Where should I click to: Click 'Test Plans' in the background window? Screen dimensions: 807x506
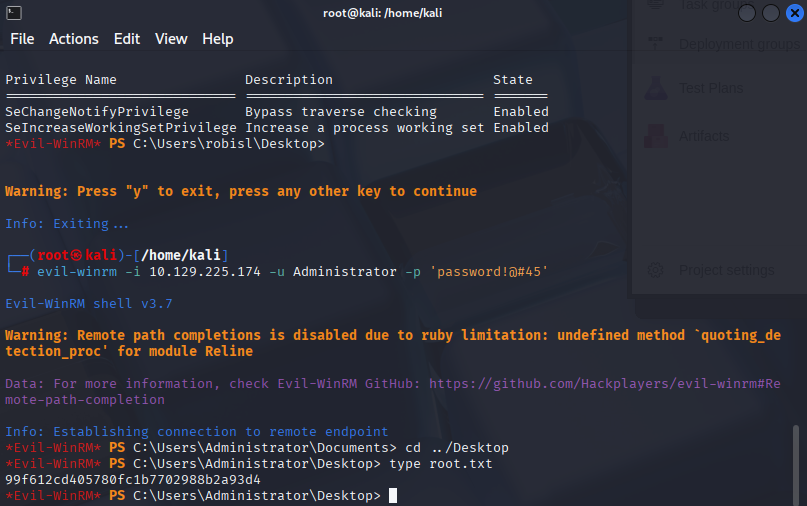click(711, 88)
